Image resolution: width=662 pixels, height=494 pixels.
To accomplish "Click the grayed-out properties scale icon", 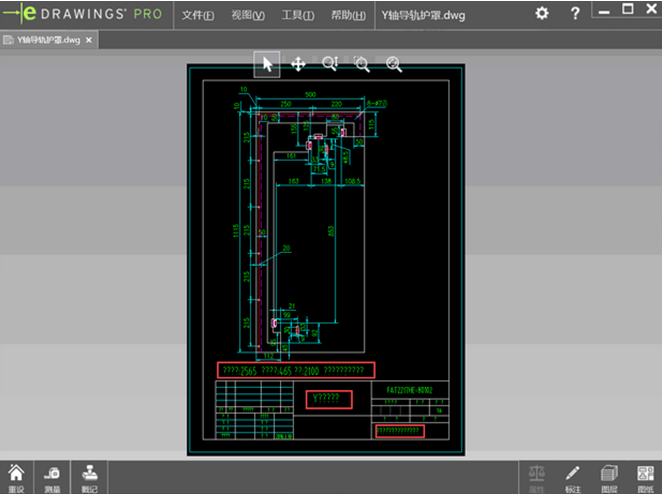I will click(535, 476).
